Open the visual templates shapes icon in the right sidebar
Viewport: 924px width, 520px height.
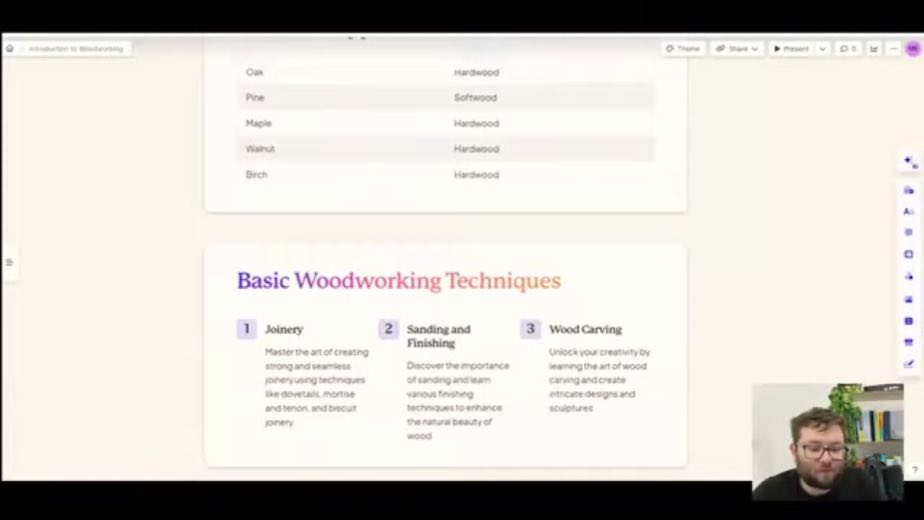pyautogui.click(x=909, y=277)
